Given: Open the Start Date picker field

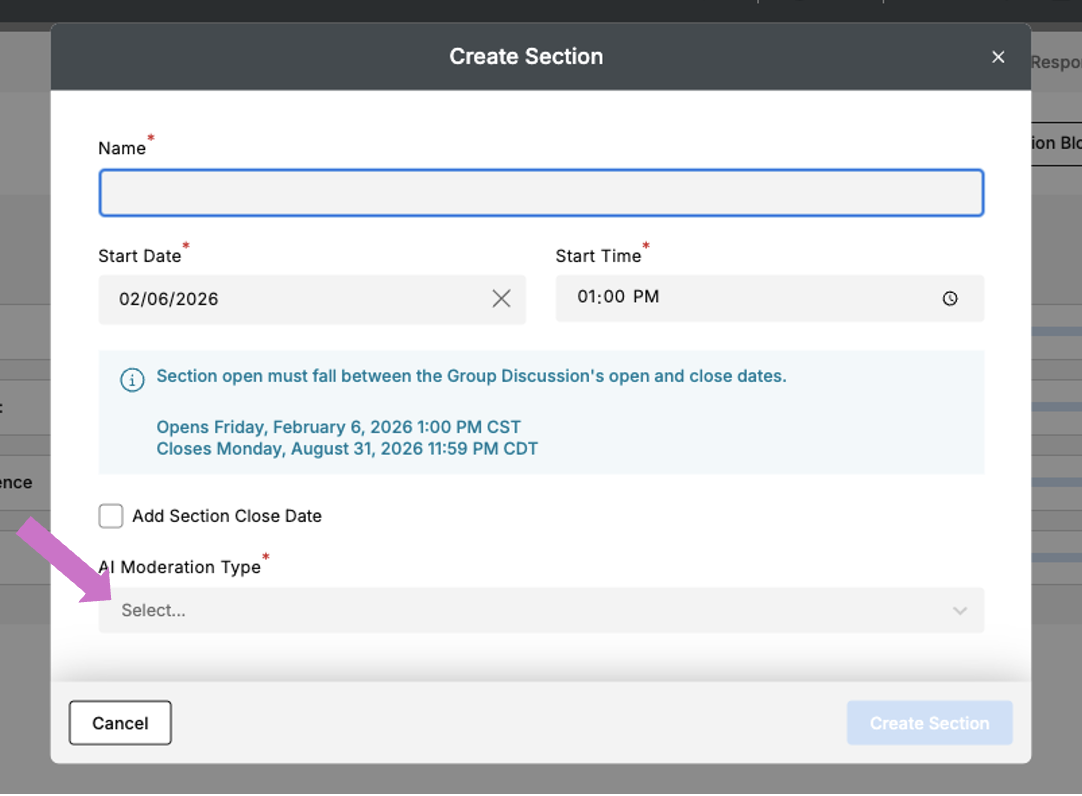Looking at the screenshot, I should (300, 298).
